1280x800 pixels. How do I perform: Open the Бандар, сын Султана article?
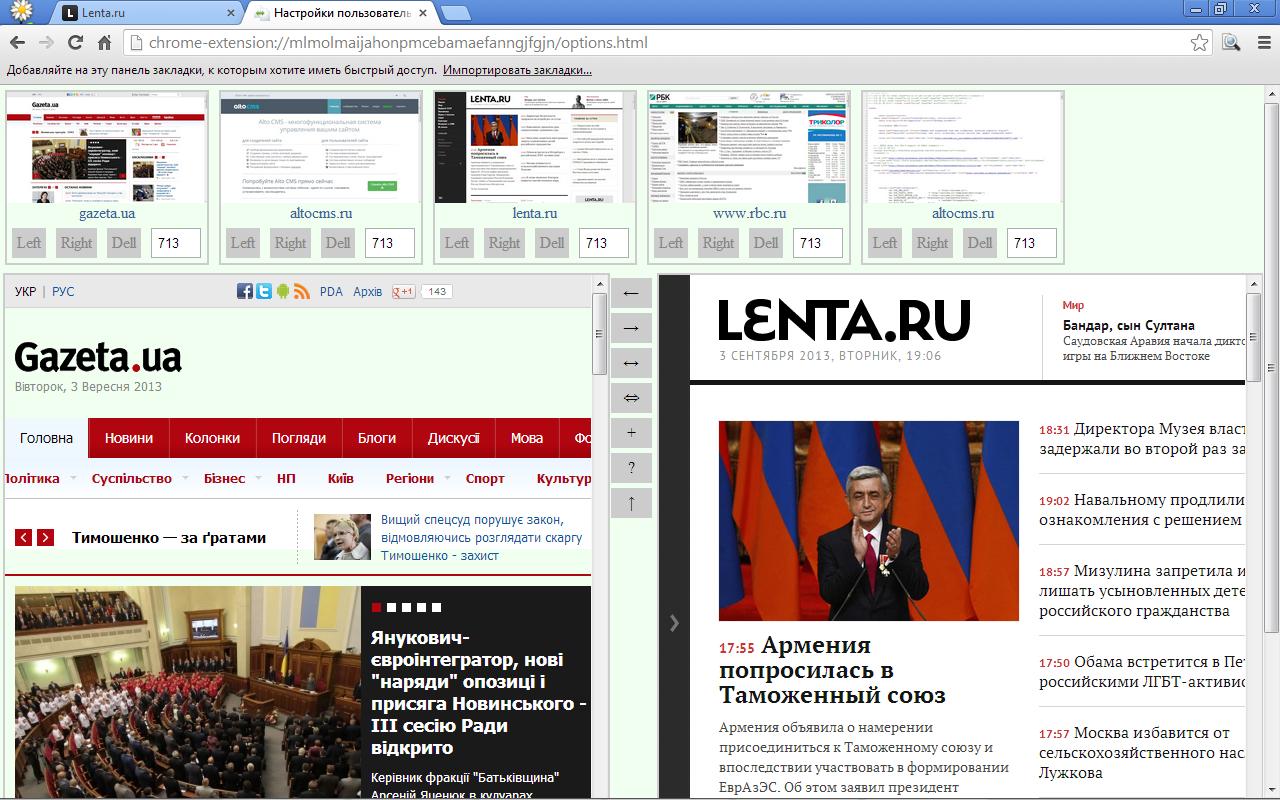[1129, 325]
